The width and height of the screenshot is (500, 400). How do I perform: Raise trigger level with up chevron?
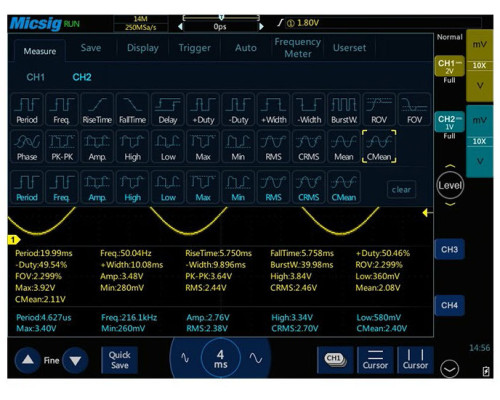450,166
